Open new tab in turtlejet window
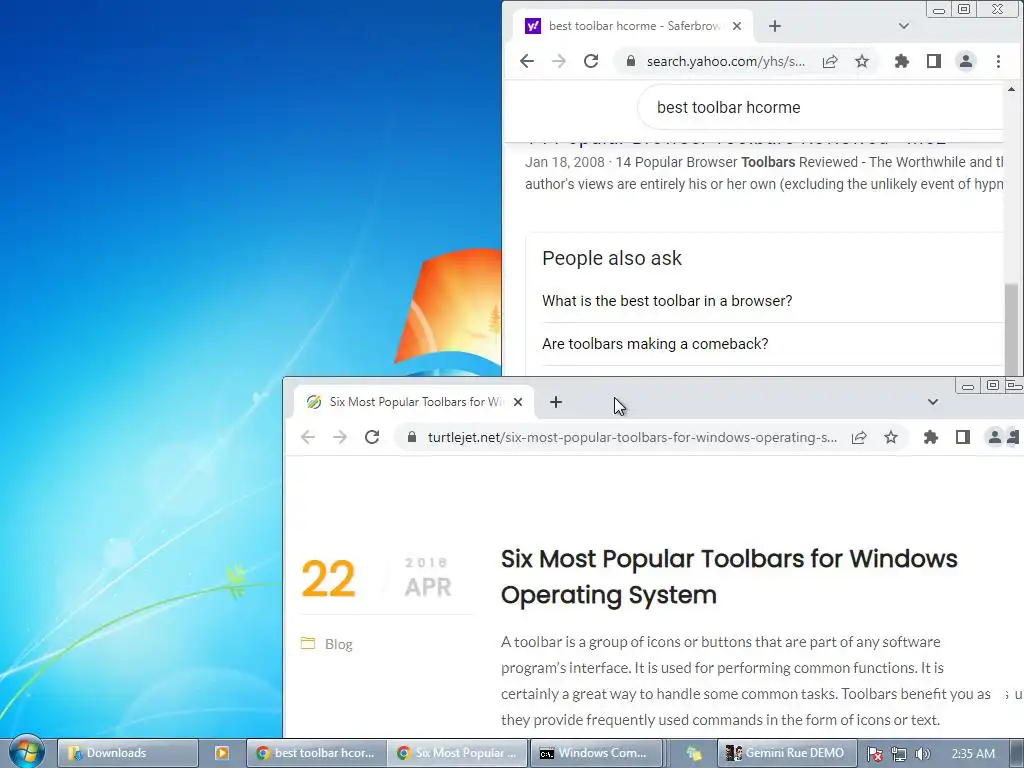The width and height of the screenshot is (1024, 768). [556, 402]
